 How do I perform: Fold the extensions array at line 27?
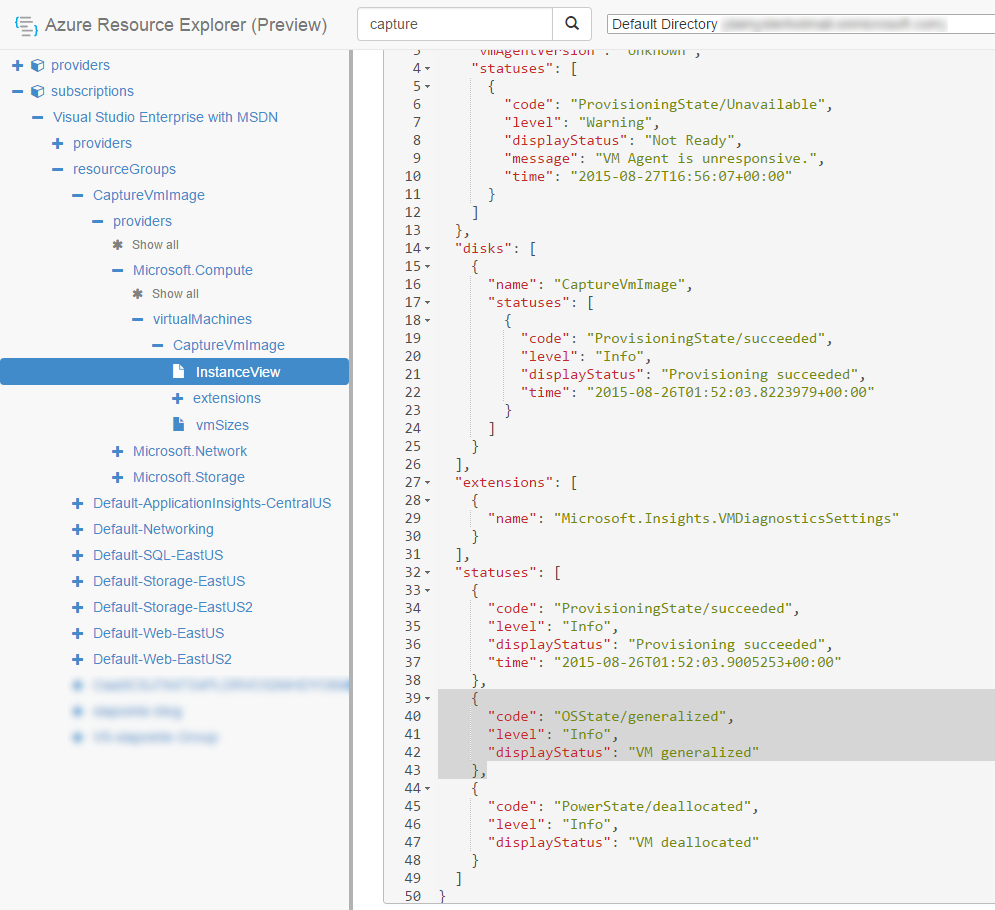pos(428,483)
